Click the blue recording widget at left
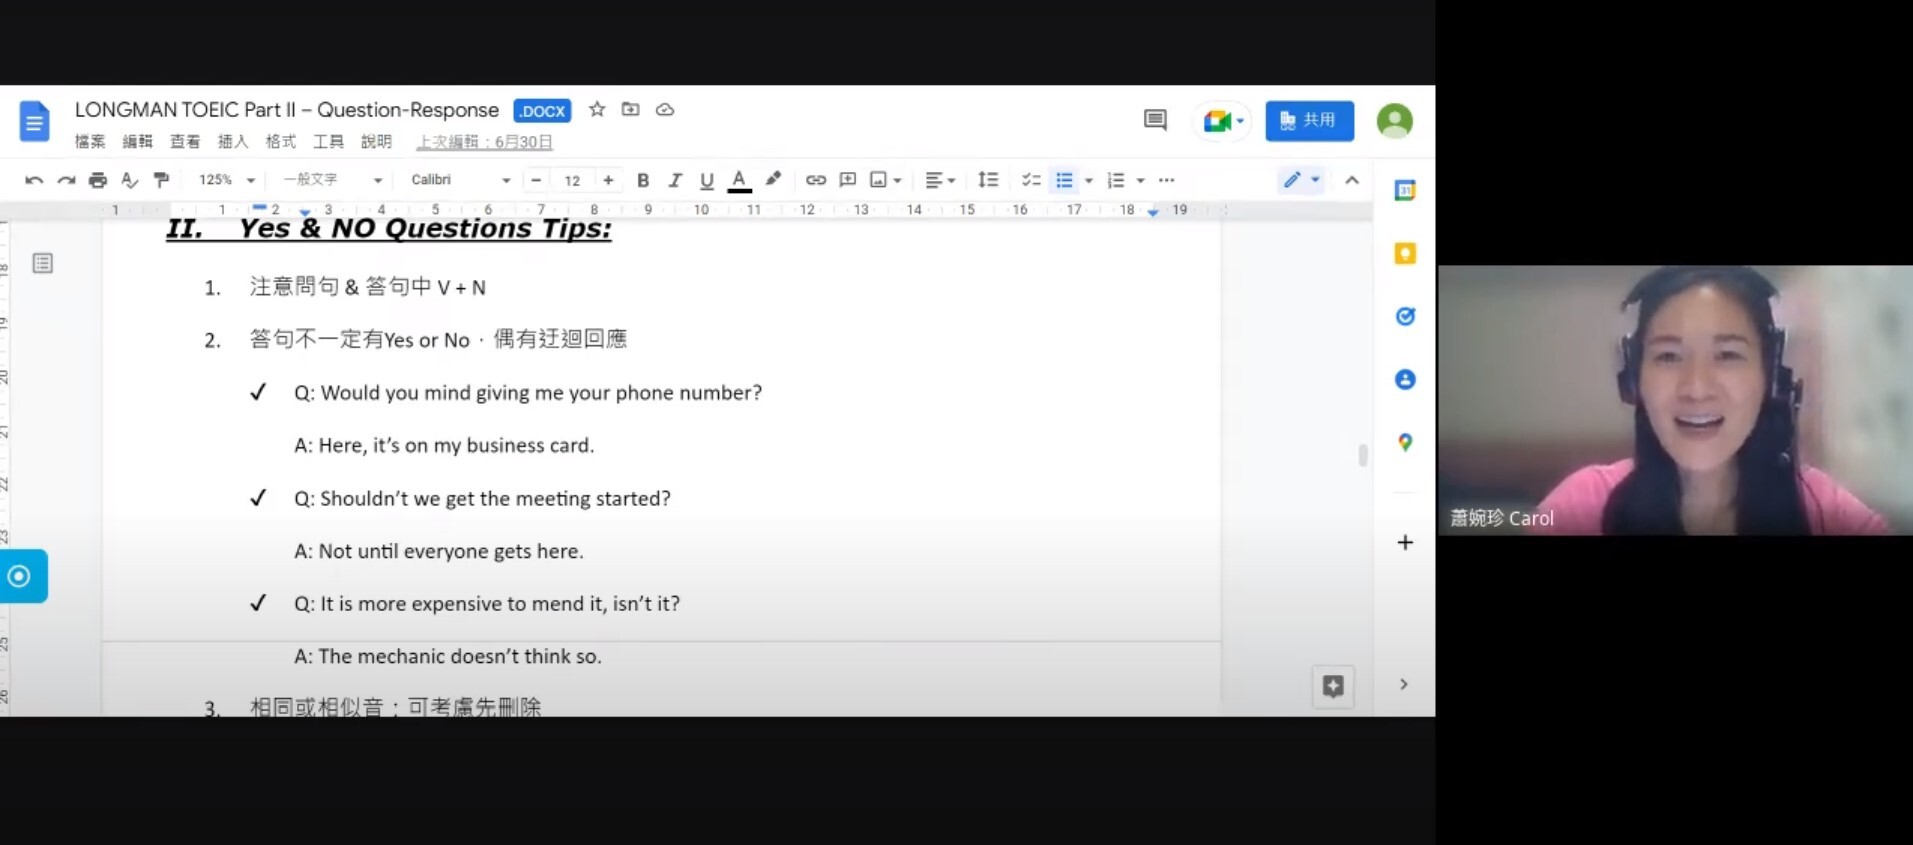The width and height of the screenshot is (1913, 845). click(22, 576)
